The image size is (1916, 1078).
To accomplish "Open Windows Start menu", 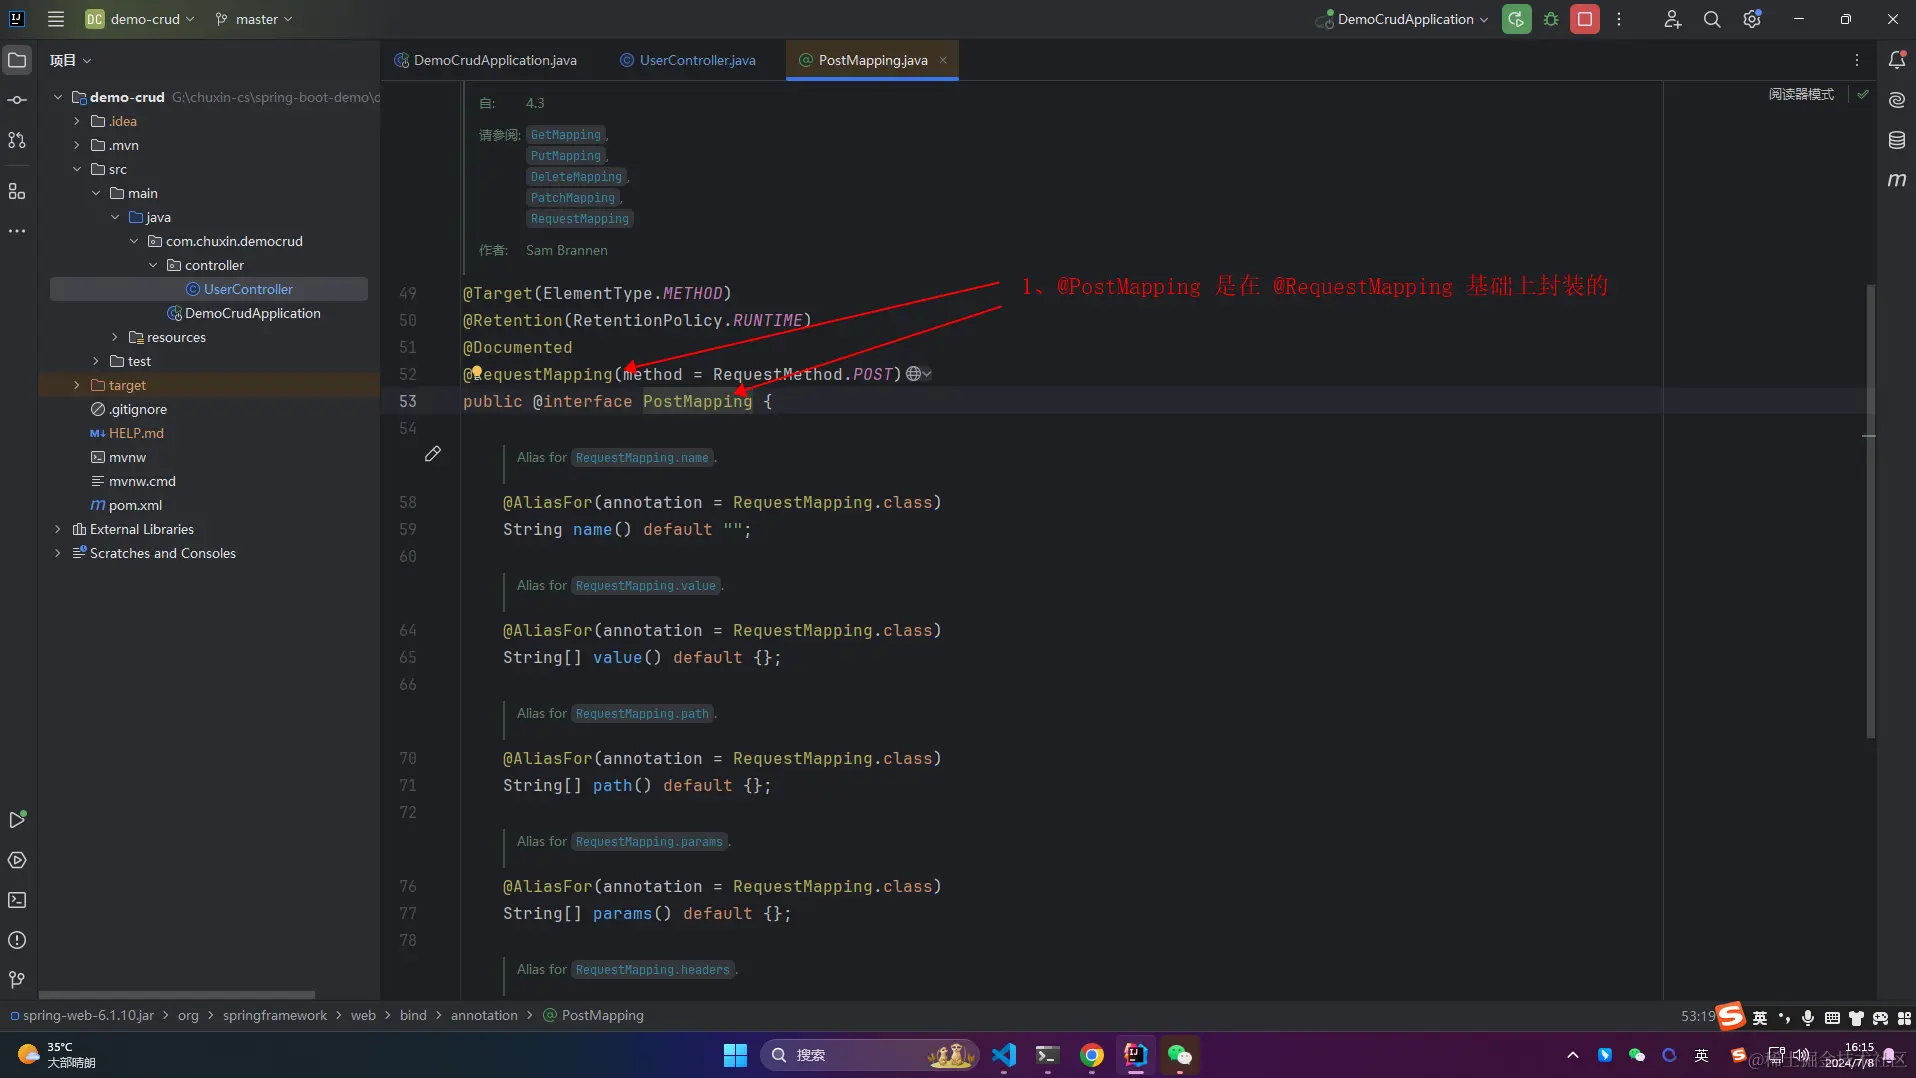I will tap(735, 1055).
